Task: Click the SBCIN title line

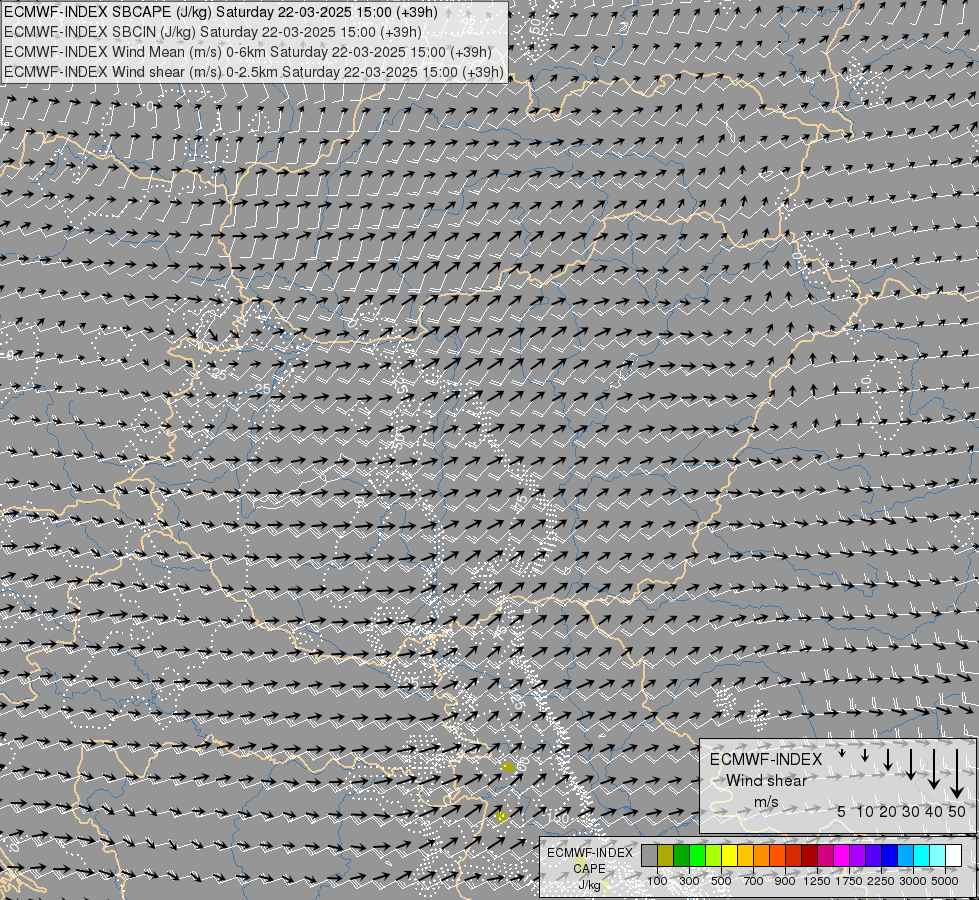Action: (213, 32)
